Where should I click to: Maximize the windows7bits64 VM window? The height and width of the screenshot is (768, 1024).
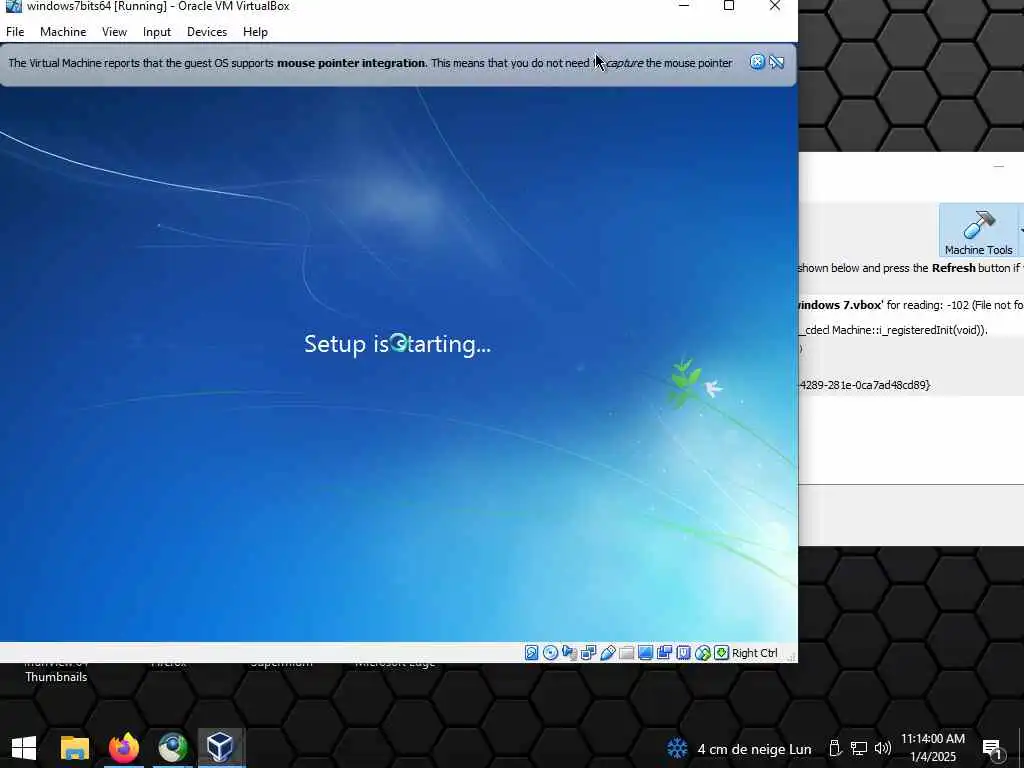pyautogui.click(x=729, y=6)
